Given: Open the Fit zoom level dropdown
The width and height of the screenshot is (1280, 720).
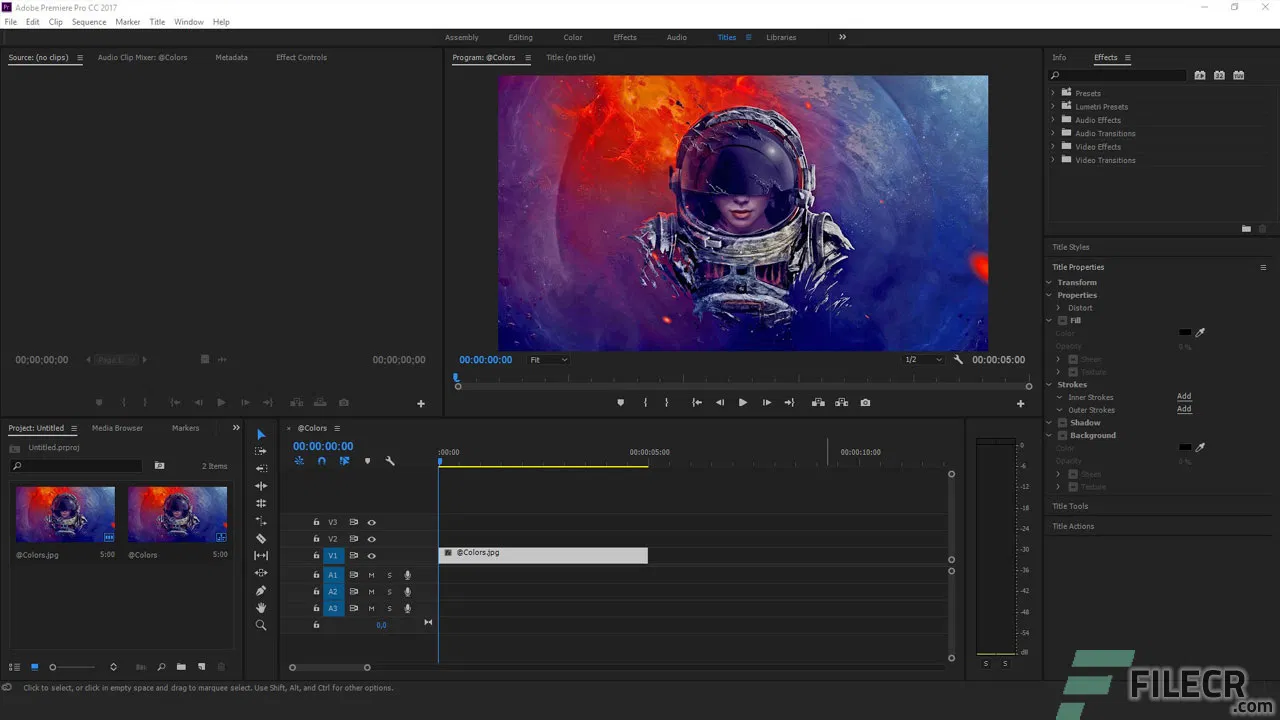Looking at the screenshot, I should tap(549, 360).
